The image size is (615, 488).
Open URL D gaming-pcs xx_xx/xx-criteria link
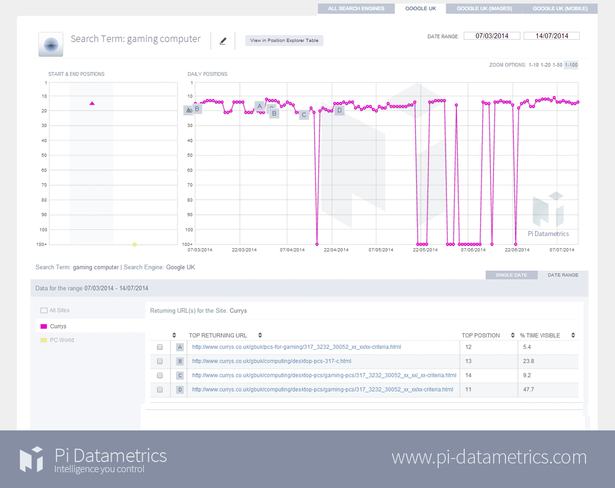click(x=322, y=389)
